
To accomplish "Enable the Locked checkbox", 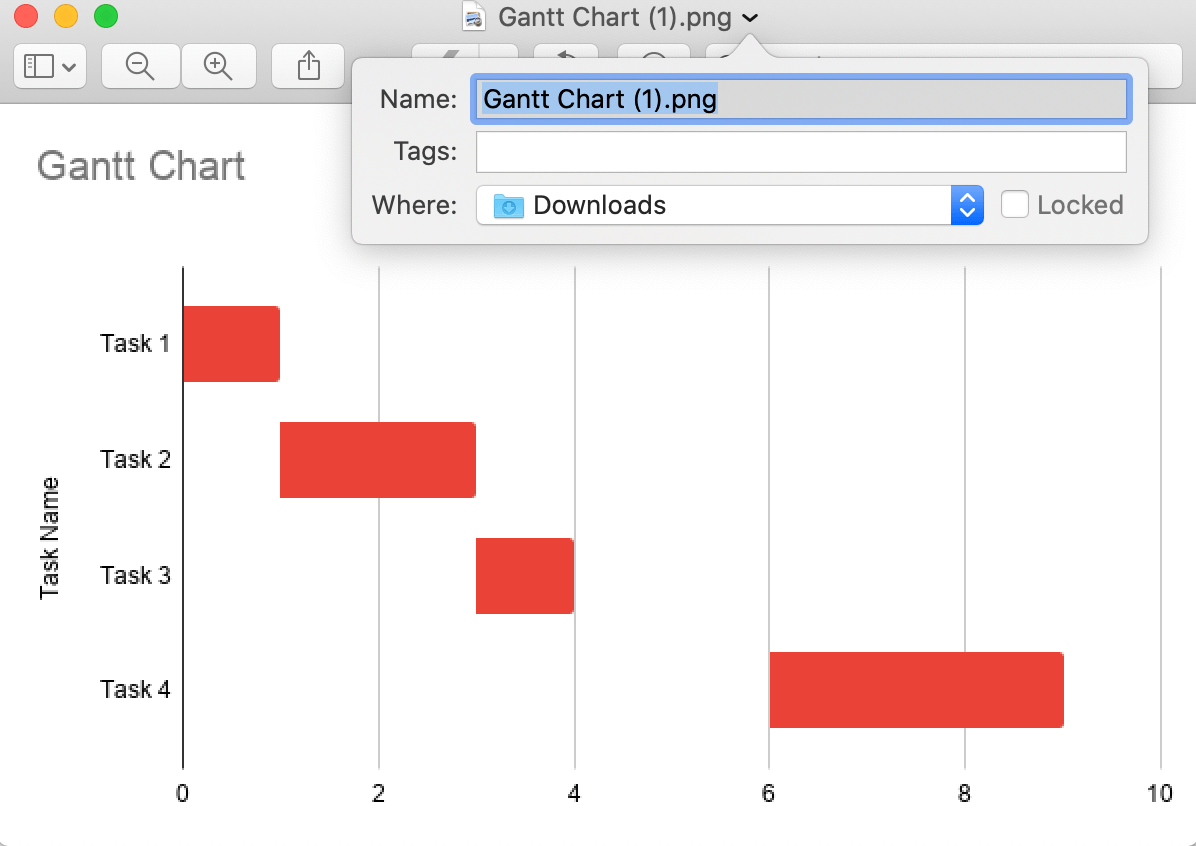I will pyautogui.click(x=1015, y=204).
